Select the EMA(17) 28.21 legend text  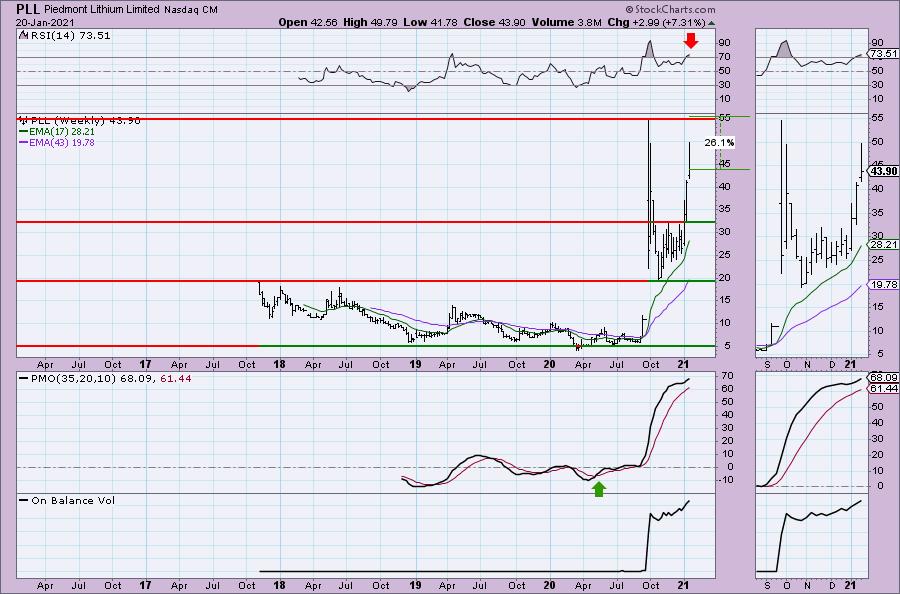62,131
